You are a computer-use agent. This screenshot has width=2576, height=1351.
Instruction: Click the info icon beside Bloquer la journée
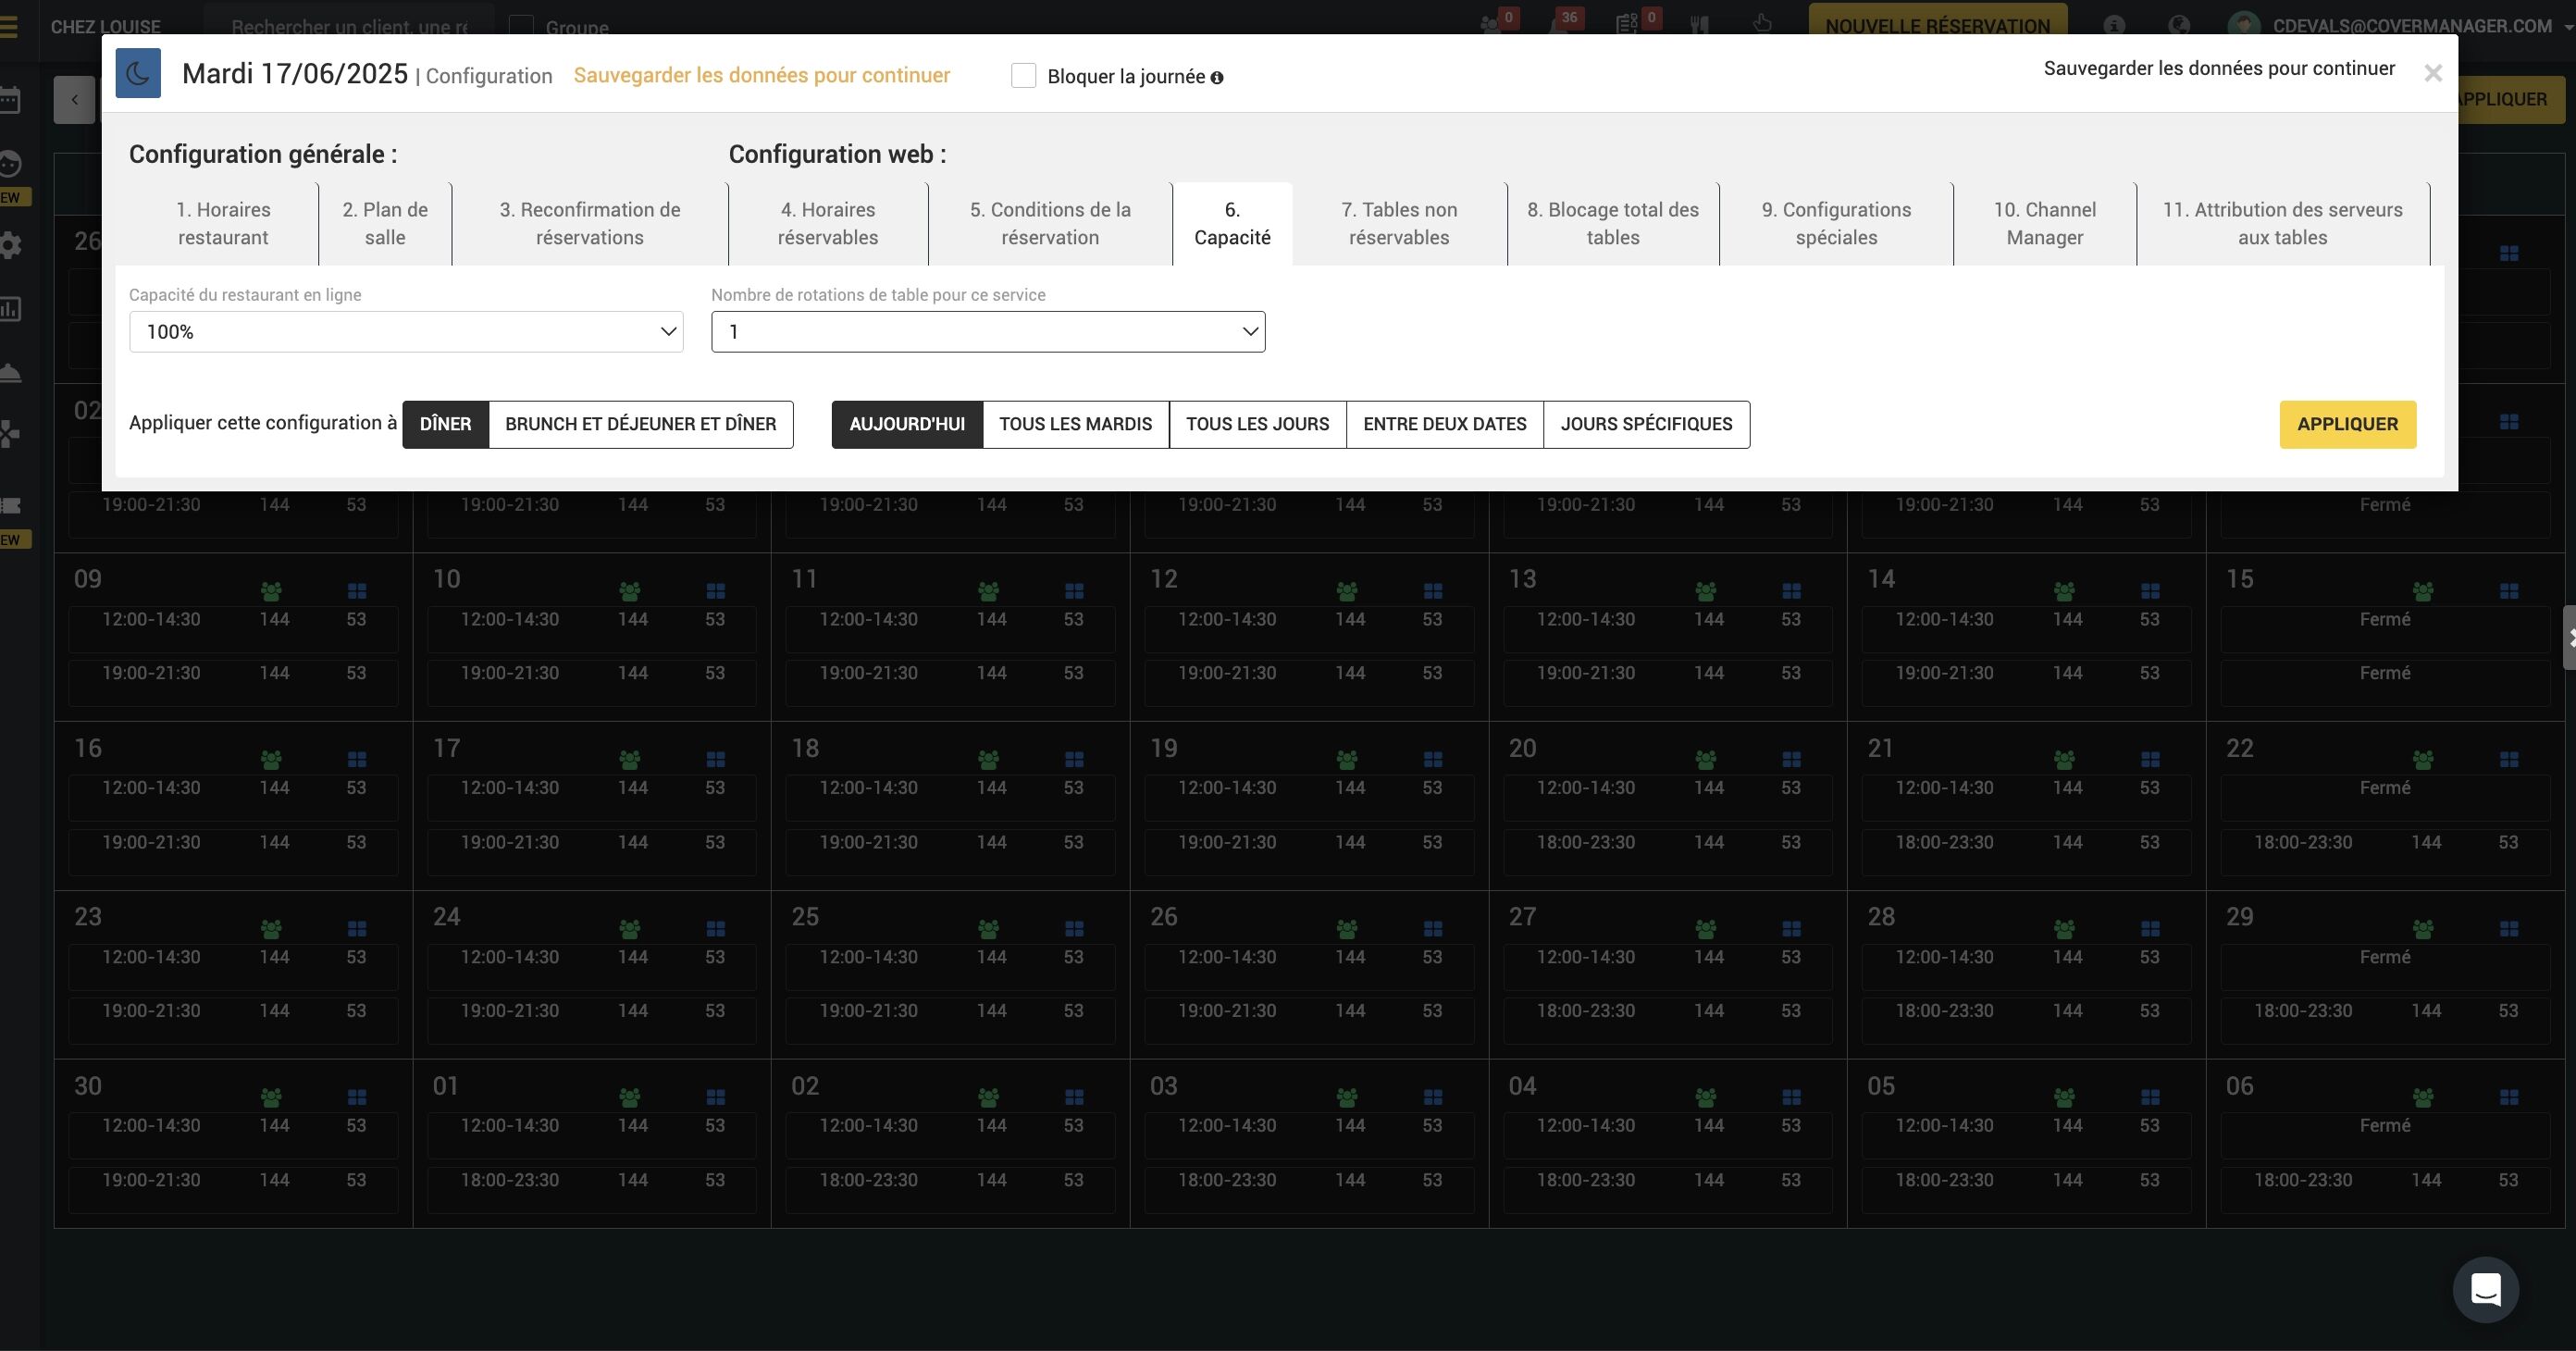coord(1217,78)
